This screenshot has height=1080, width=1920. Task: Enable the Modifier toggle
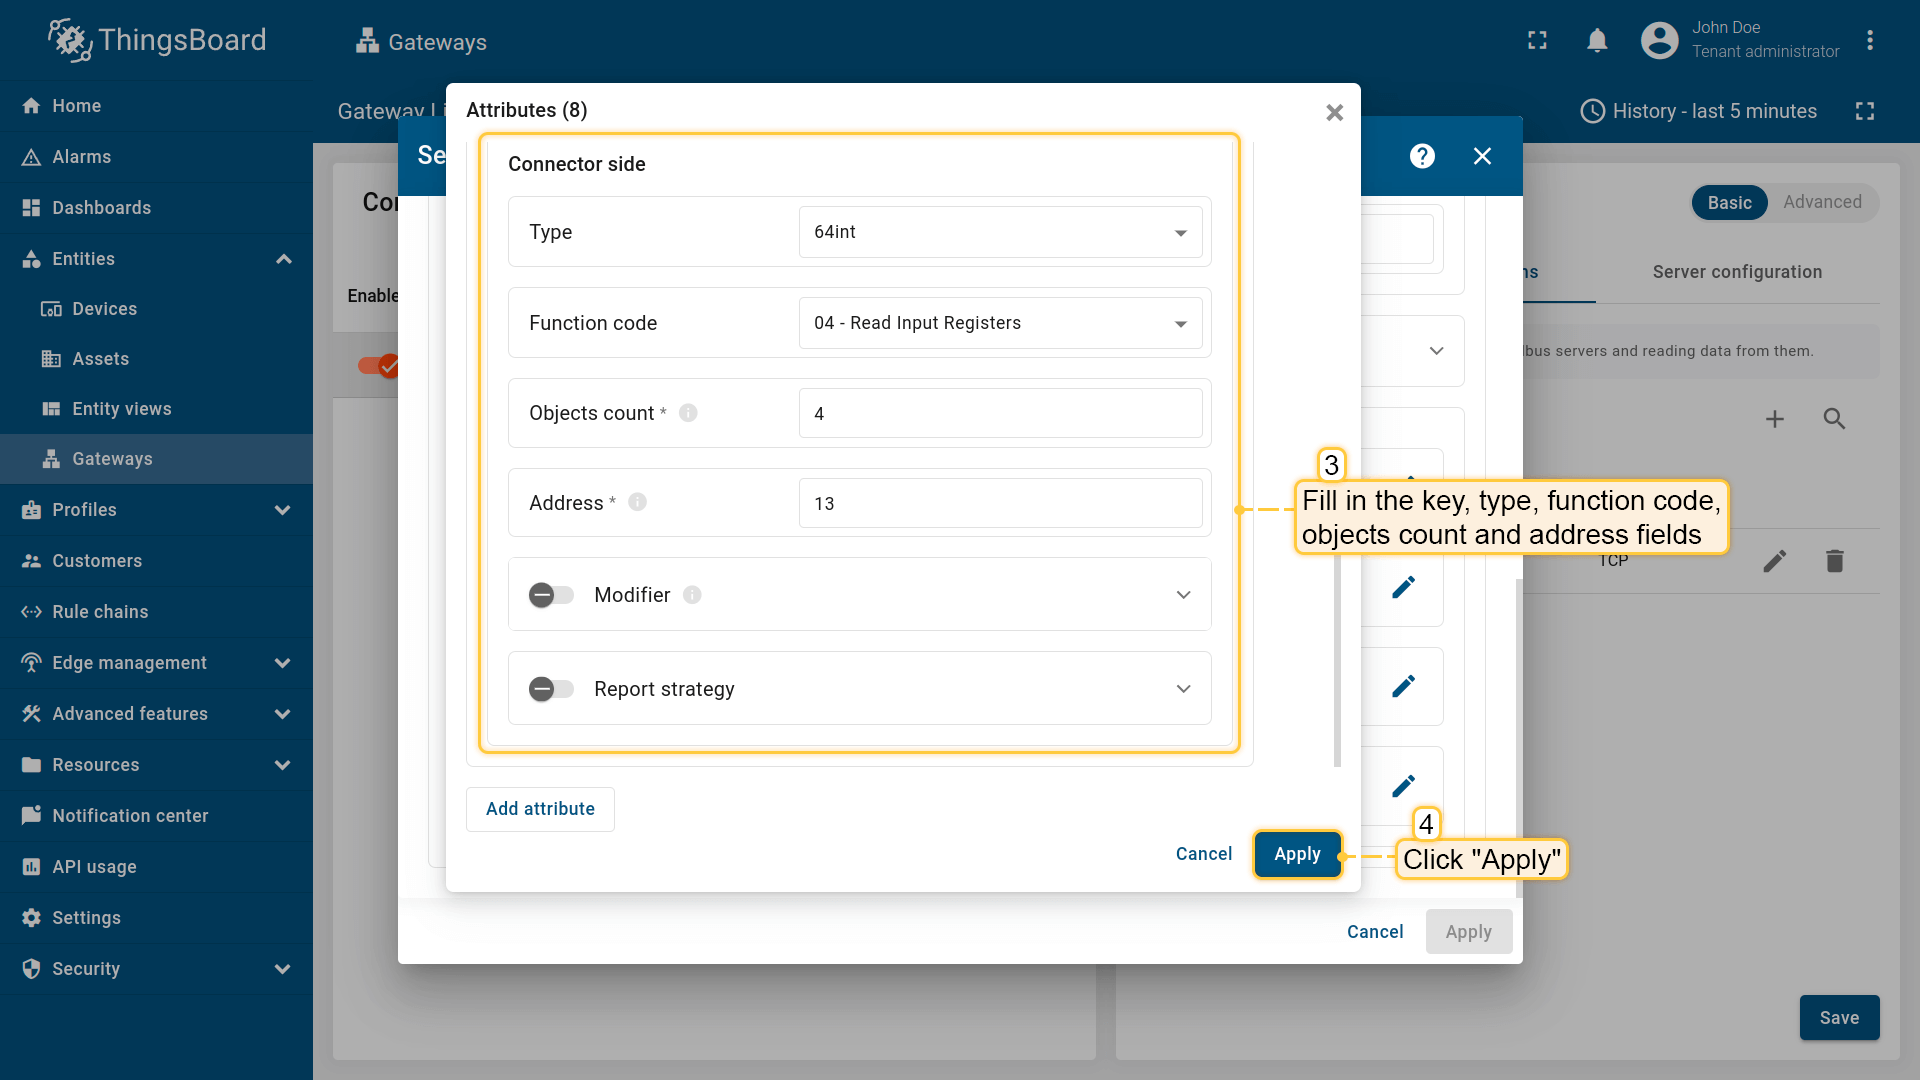point(551,595)
